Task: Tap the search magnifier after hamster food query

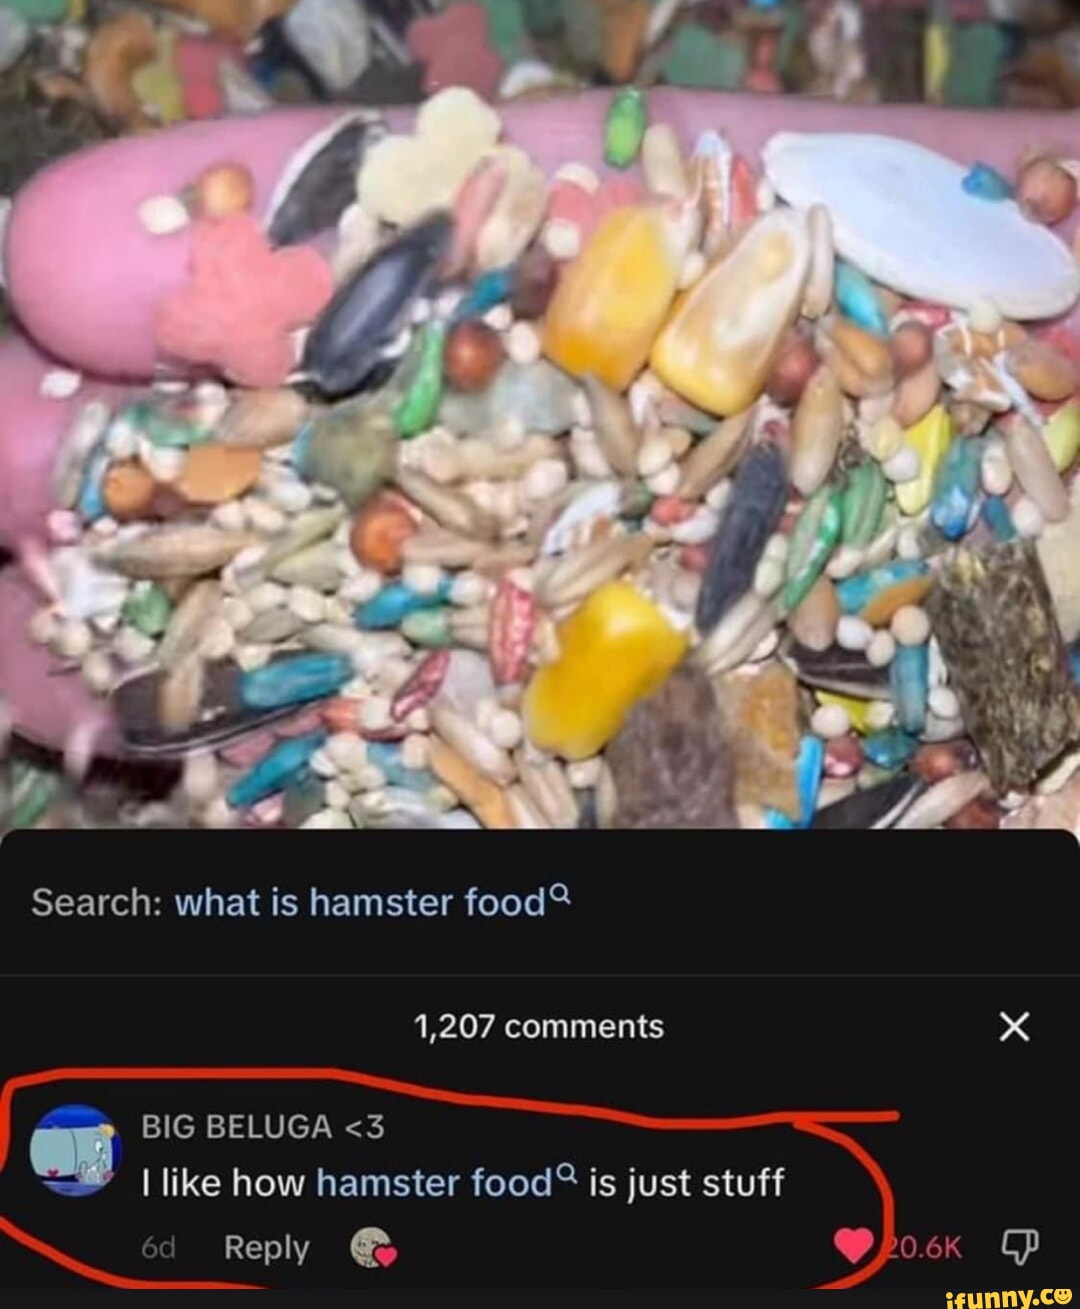Action: click(561, 895)
